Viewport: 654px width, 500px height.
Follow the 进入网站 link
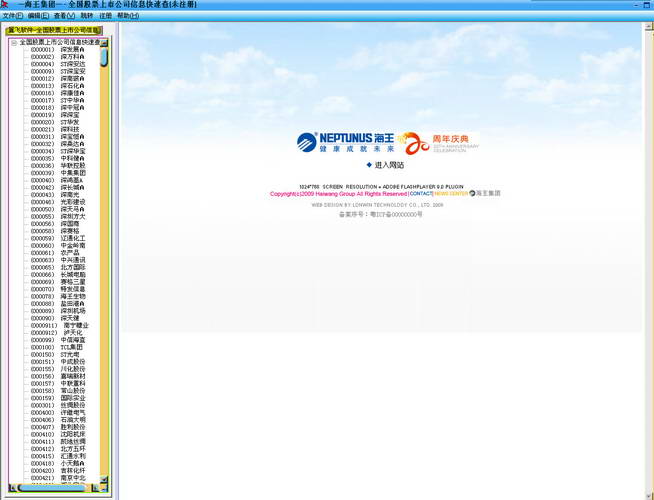389,165
